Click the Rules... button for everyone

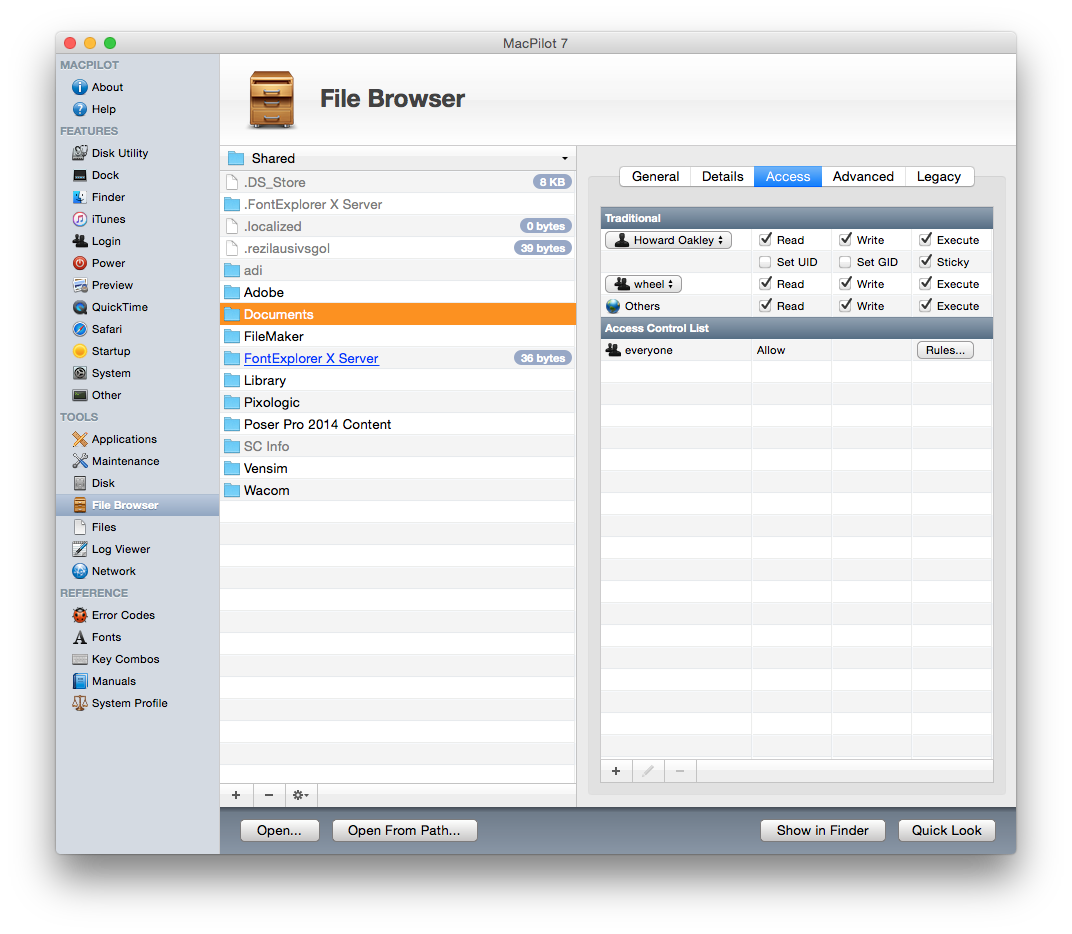coord(944,350)
